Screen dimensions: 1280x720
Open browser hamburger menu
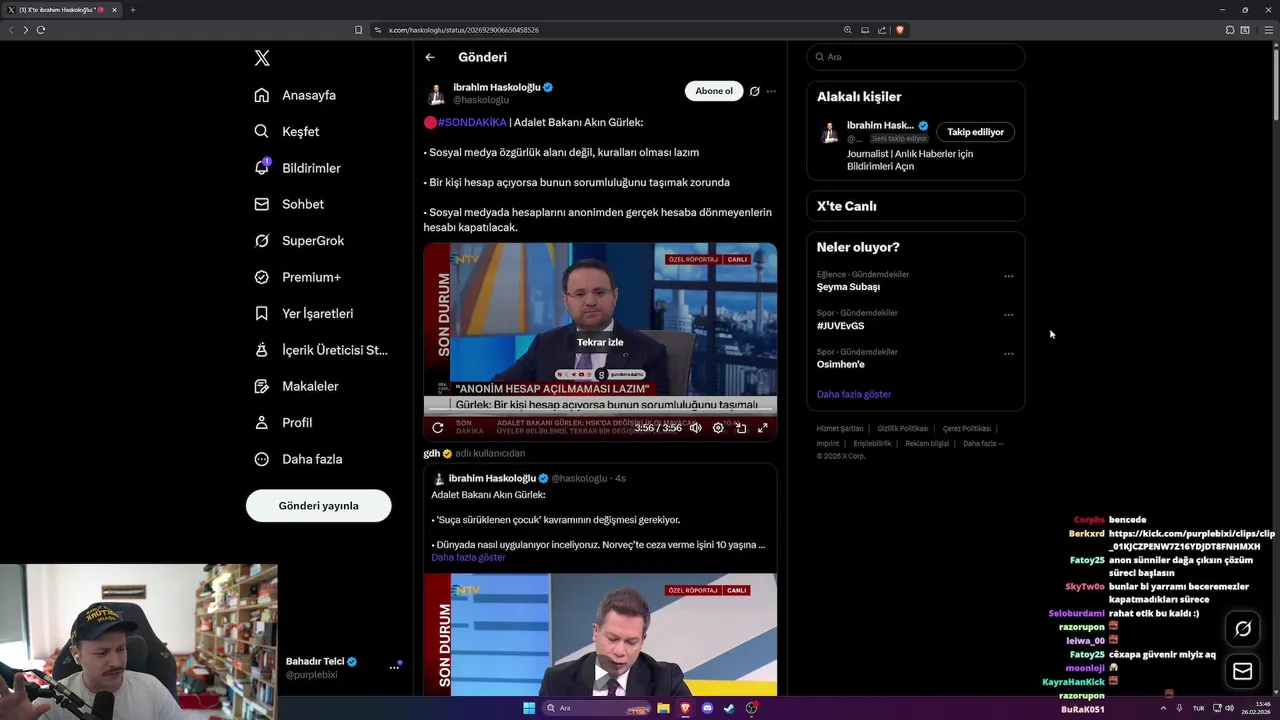(1269, 30)
